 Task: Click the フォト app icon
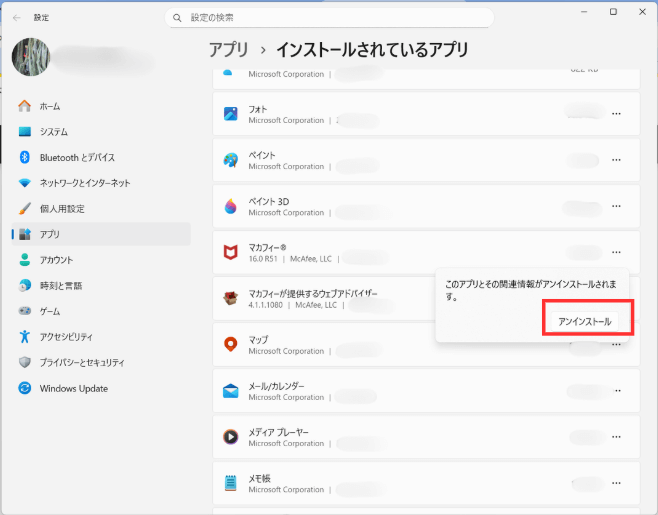click(230, 114)
